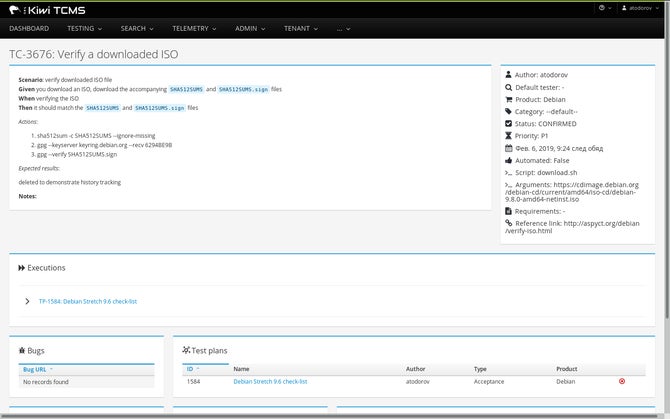The width and height of the screenshot is (670, 419).
Task: Click the Test plans panel icon
Action: pos(186,350)
